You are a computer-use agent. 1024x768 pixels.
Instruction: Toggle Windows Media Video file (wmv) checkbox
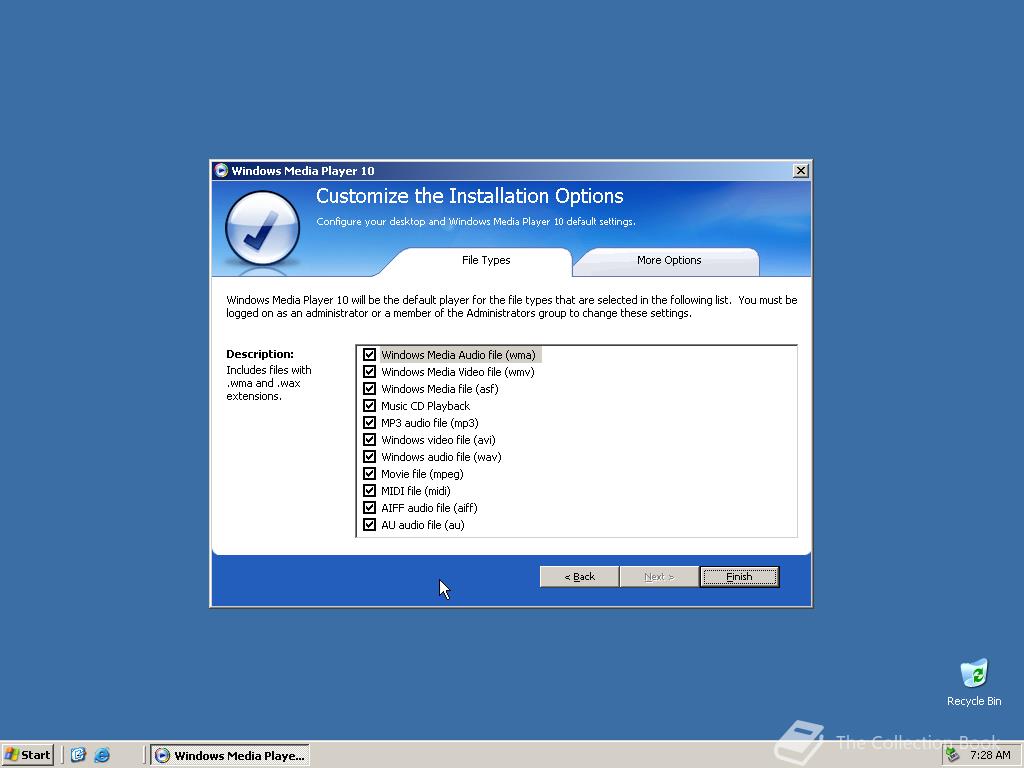[x=370, y=372]
